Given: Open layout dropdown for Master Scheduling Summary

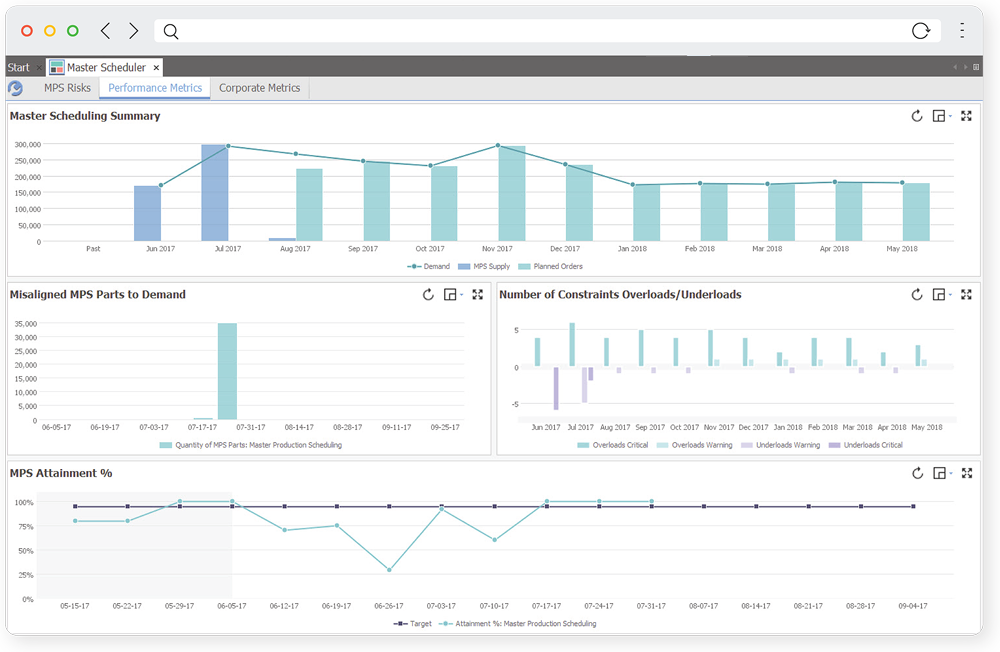Looking at the screenshot, I should point(941,116).
